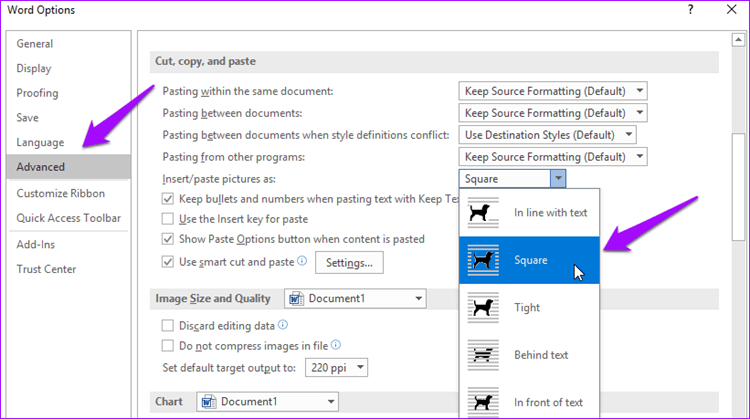Click Insert/paste pictures as label

point(219,179)
